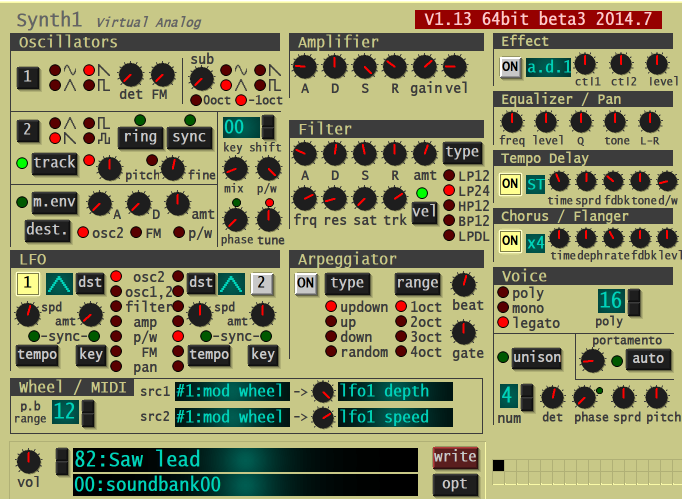Click the arpeggiator range button
The width and height of the screenshot is (682, 499).
tap(417, 284)
